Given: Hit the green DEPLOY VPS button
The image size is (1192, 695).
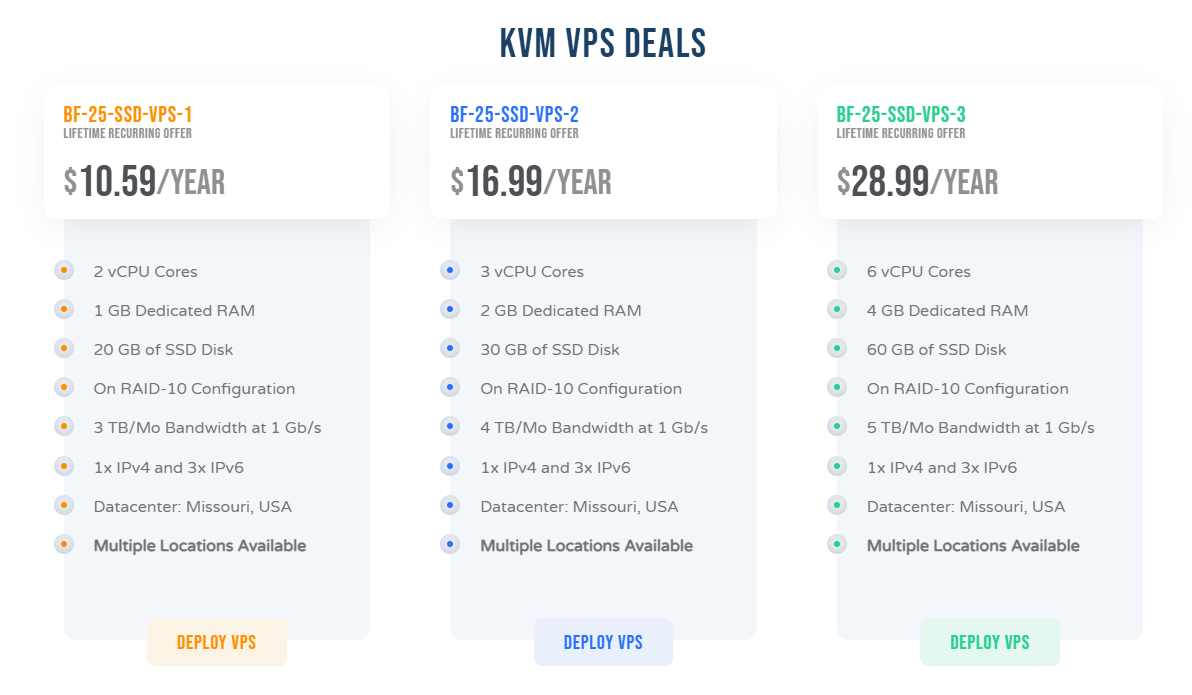Looking at the screenshot, I should tap(989, 642).
